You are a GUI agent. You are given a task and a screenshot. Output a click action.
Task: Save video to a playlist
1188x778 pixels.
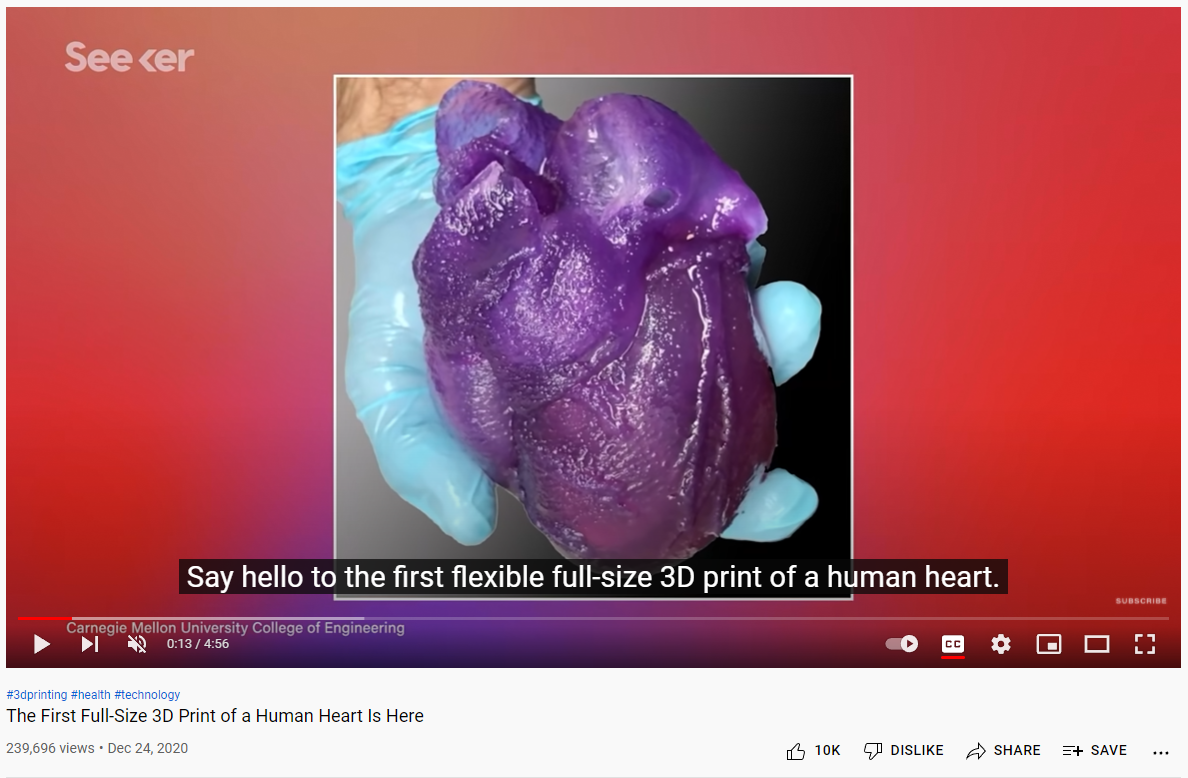1095,751
